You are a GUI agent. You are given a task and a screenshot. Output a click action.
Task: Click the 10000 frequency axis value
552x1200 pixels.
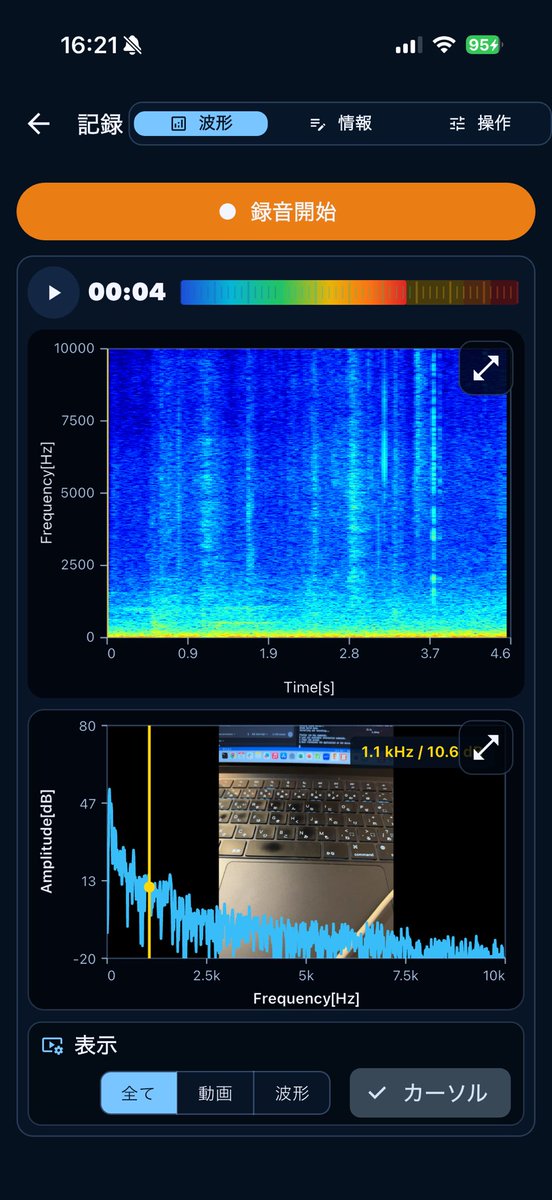(75, 349)
